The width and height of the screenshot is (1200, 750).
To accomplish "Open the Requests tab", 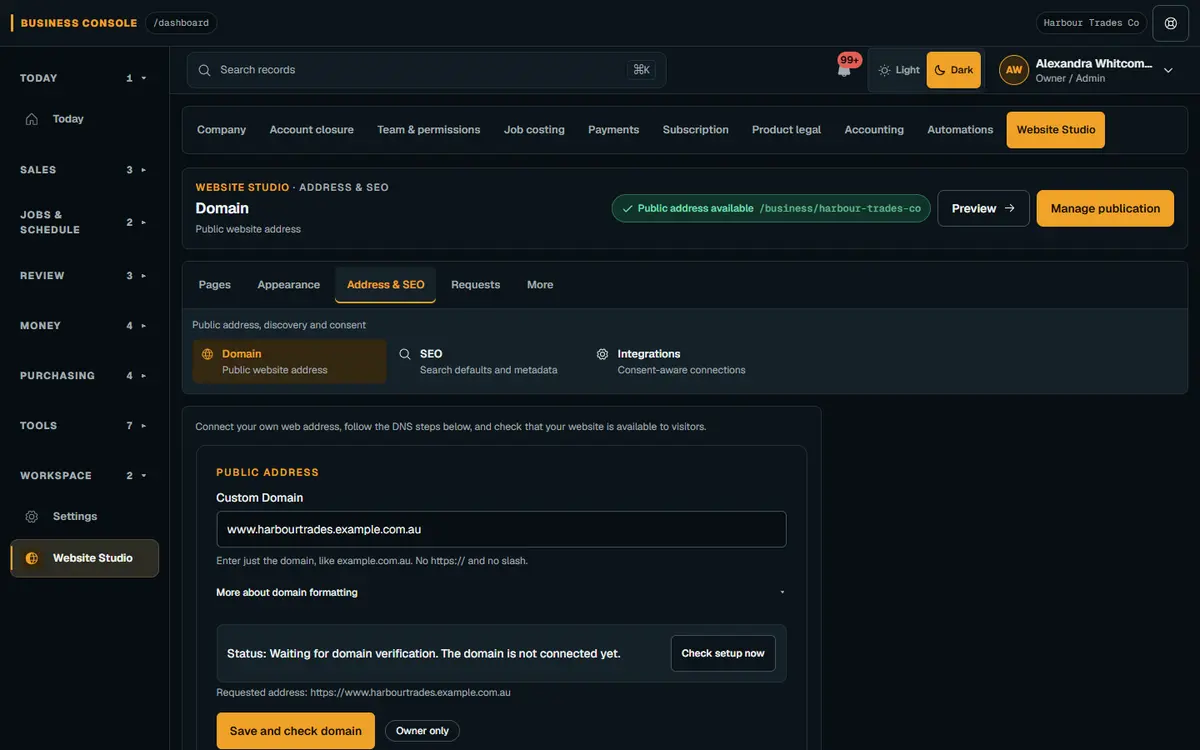I will click(476, 285).
